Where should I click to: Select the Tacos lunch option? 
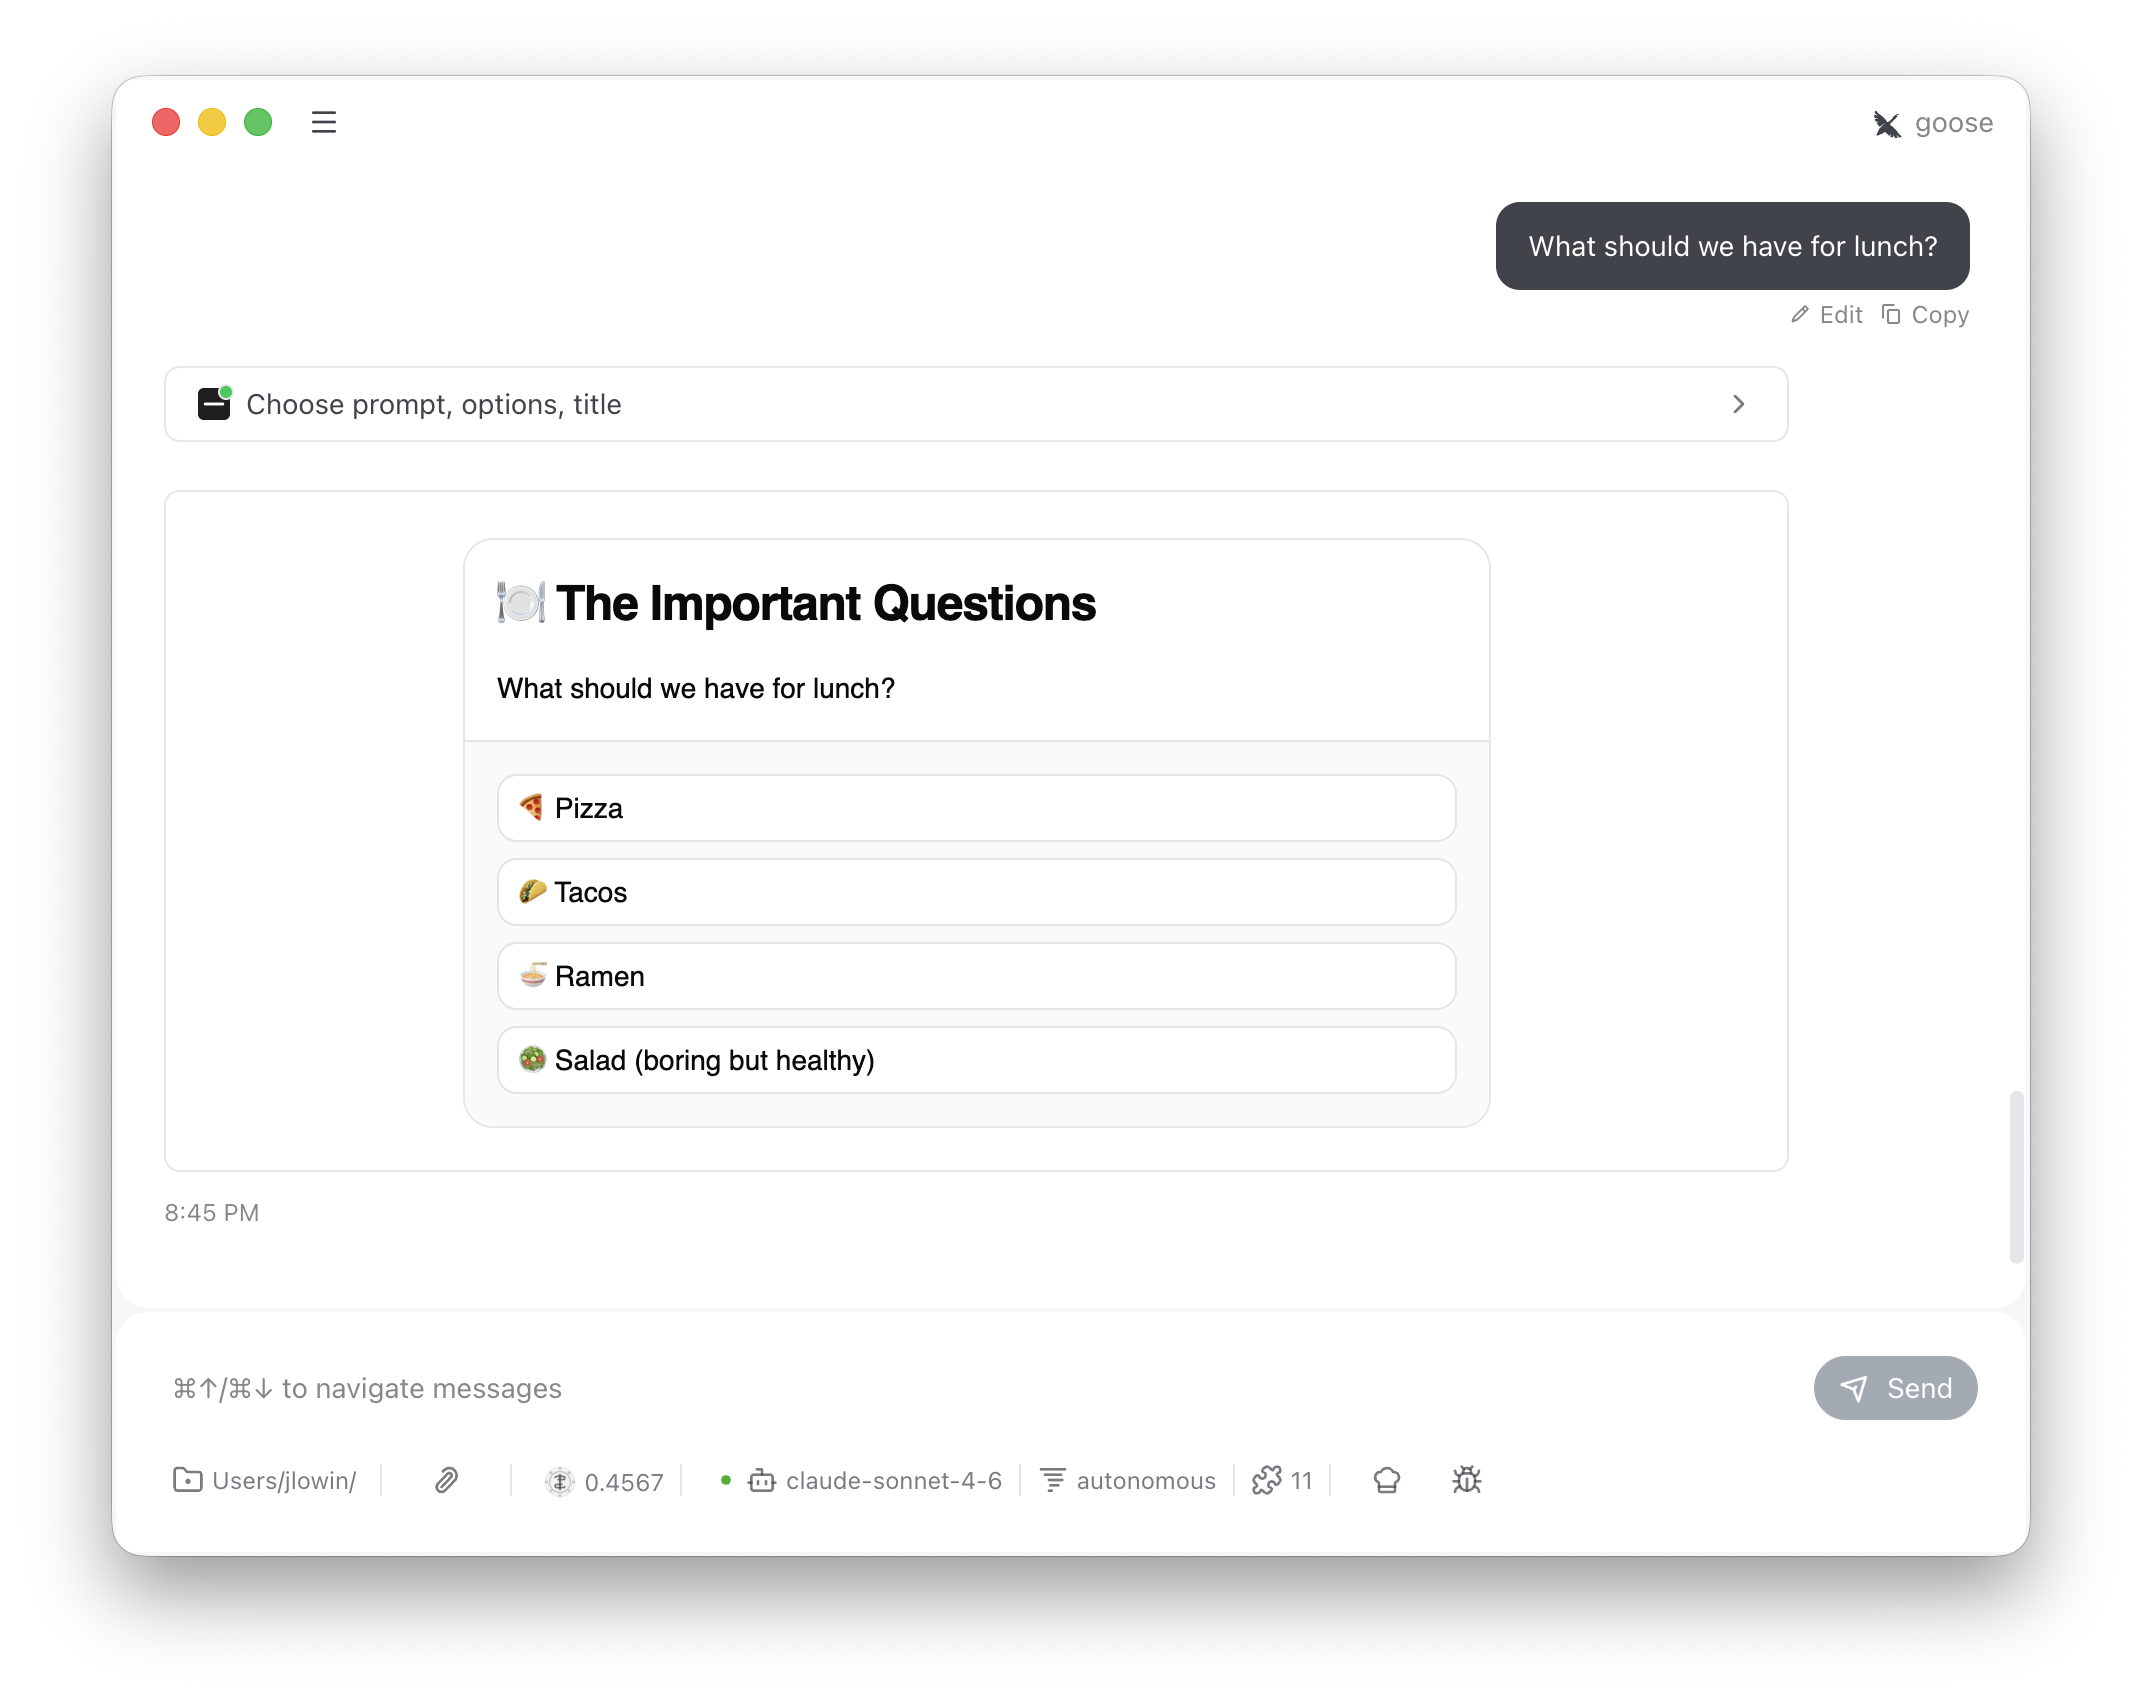click(x=976, y=892)
